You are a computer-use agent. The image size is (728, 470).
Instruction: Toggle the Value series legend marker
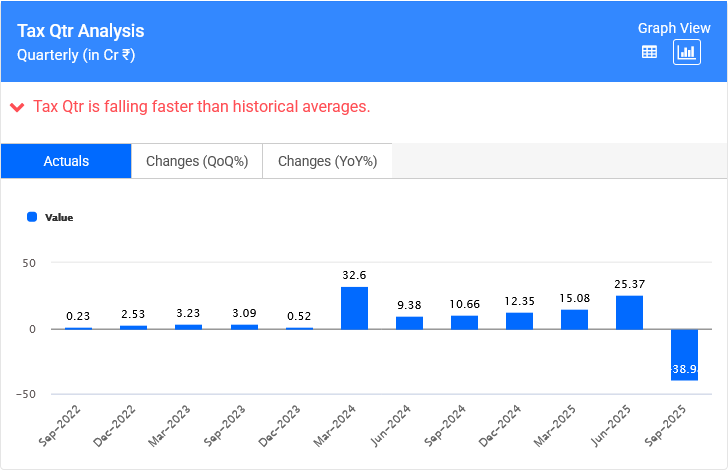[x=32, y=217]
